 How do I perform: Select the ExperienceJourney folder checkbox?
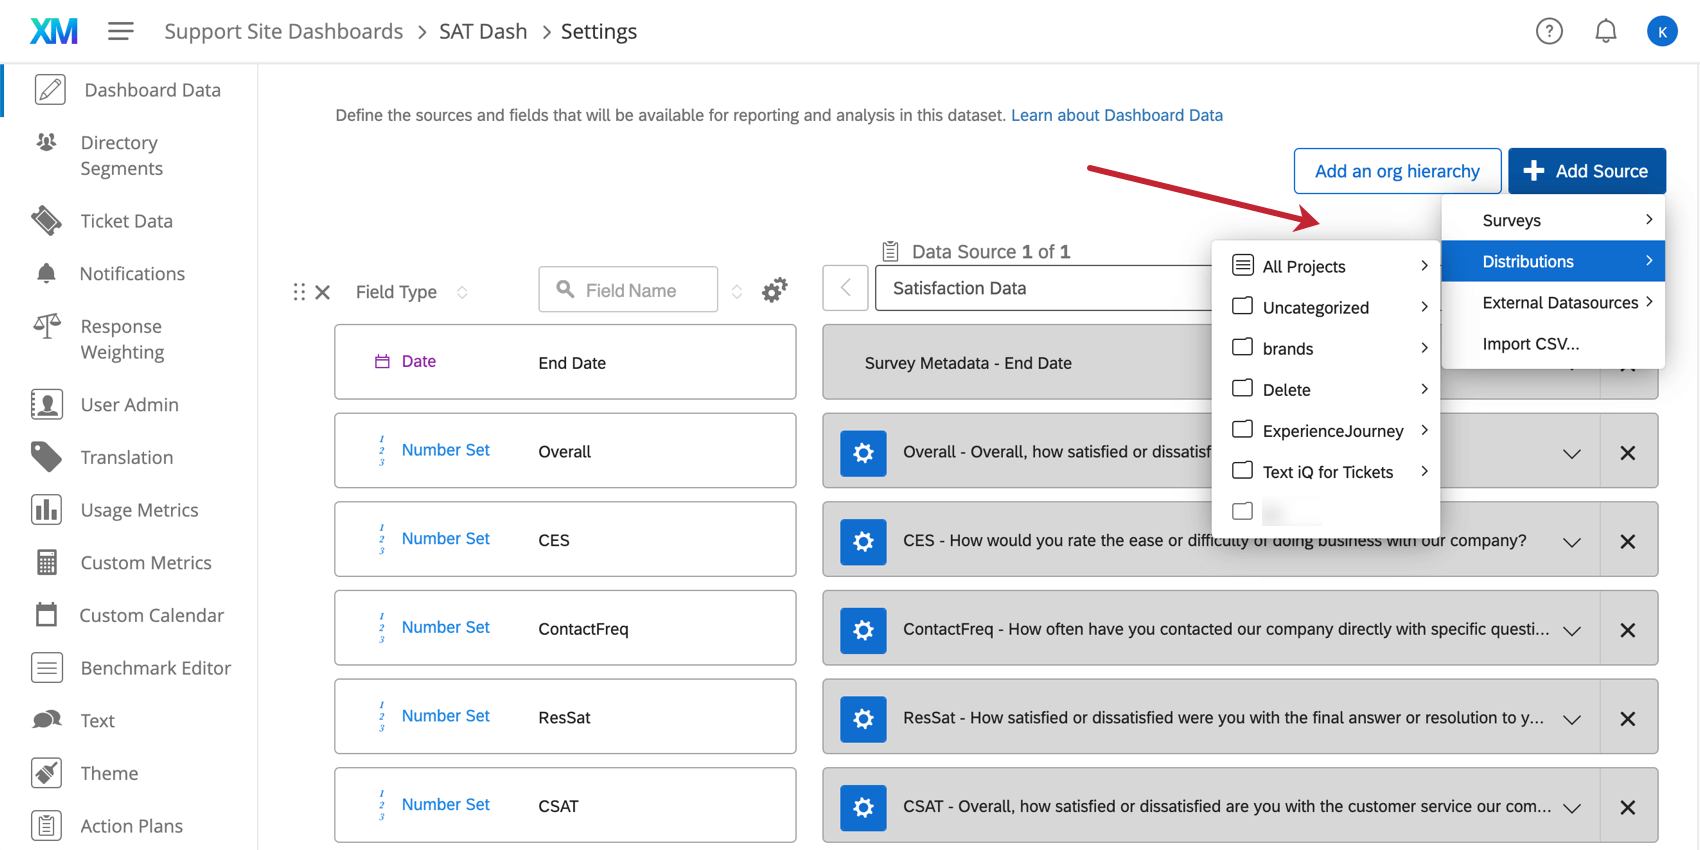[x=1242, y=430]
